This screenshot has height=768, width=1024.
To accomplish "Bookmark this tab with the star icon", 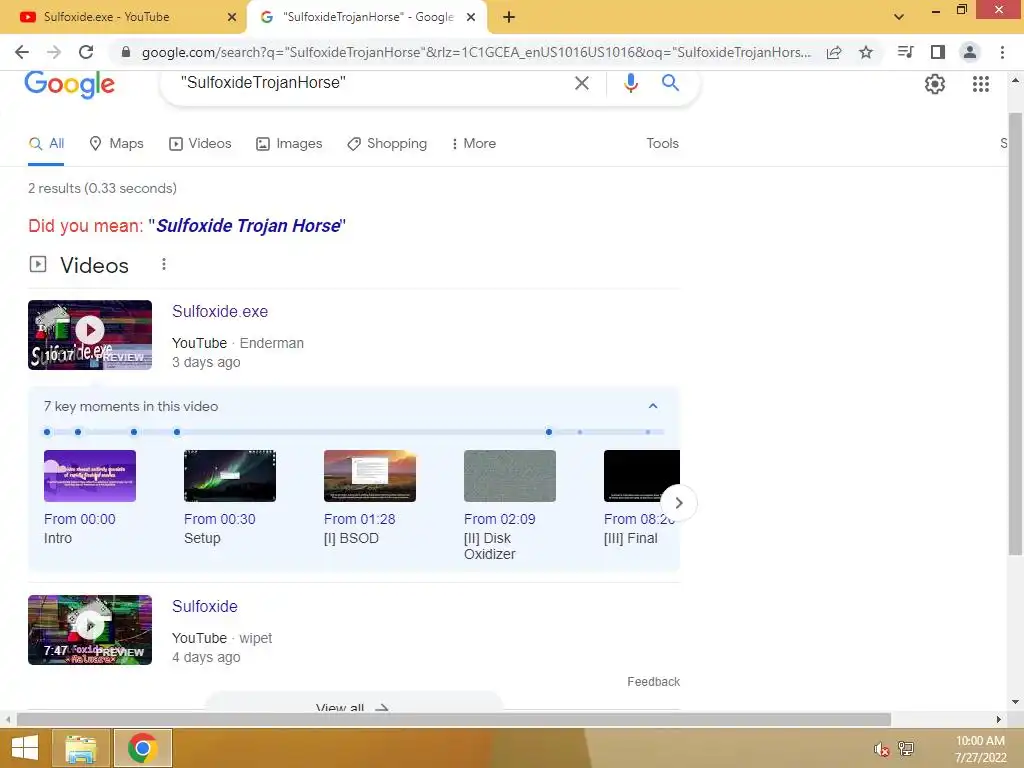I will click(x=866, y=52).
